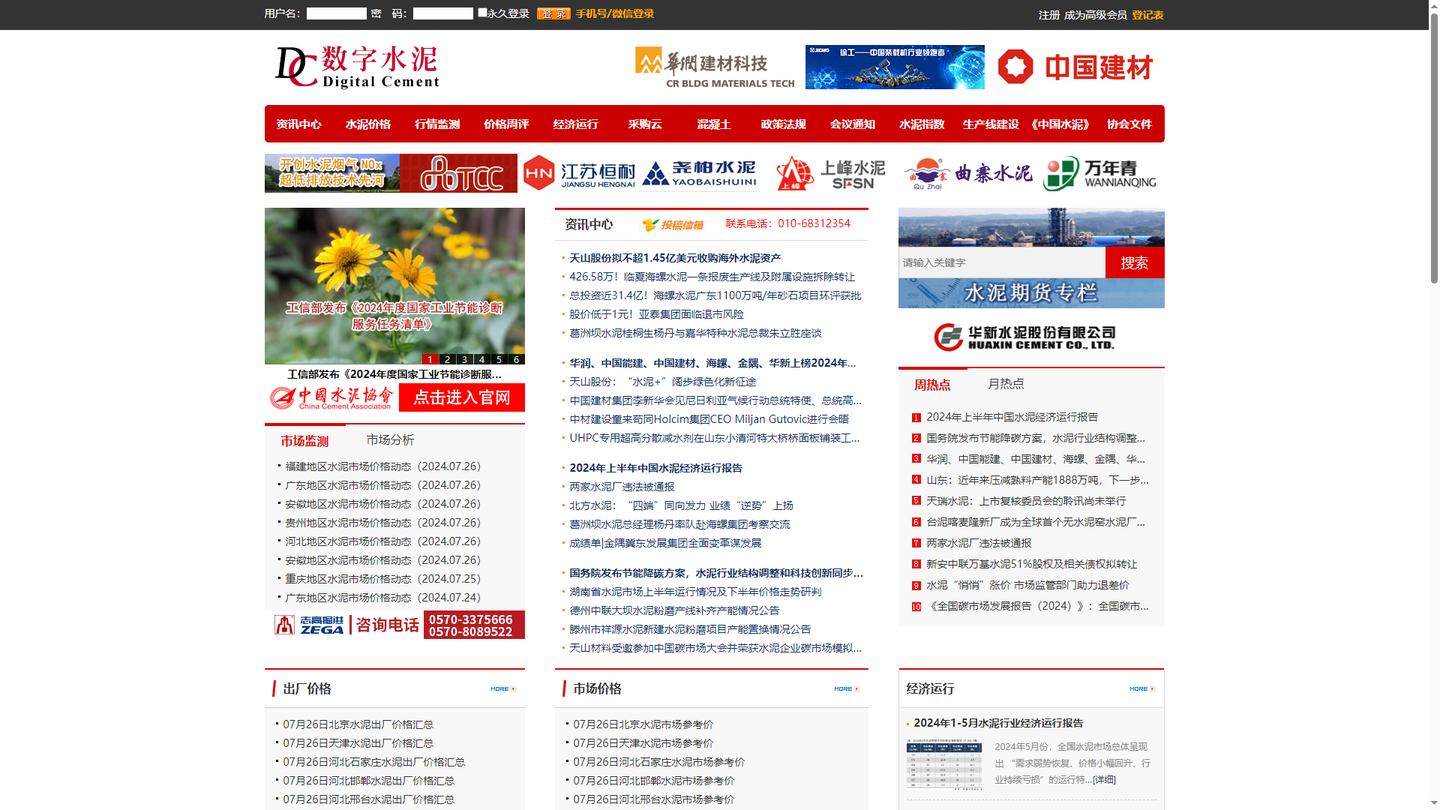This screenshot has width=1440, height=810.
Task: Open the 江苏恒耐 Jiangsu Hengnai logo
Action: pyautogui.click(x=579, y=173)
